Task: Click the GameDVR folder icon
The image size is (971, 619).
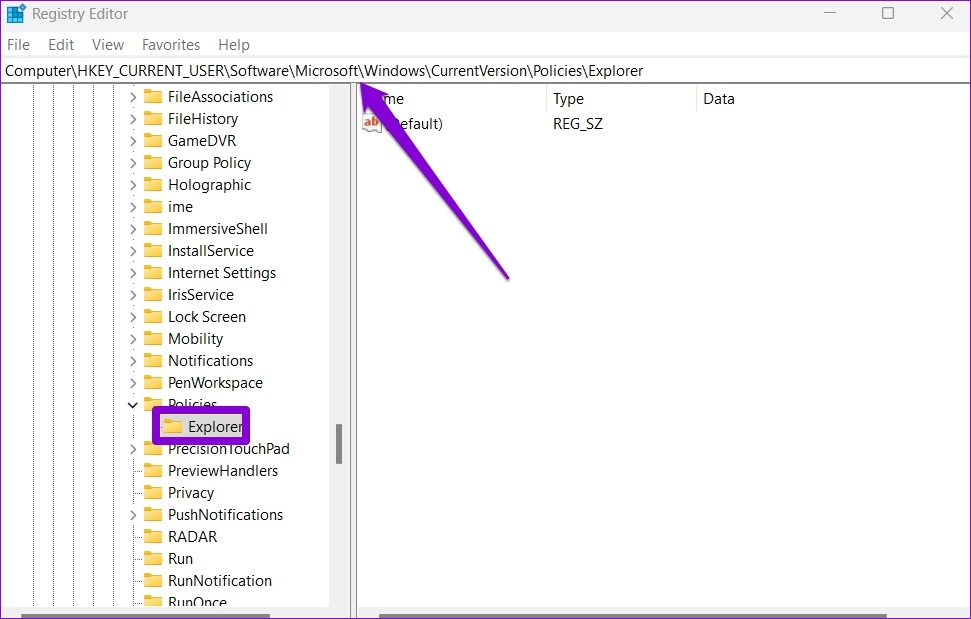Action: coord(153,141)
